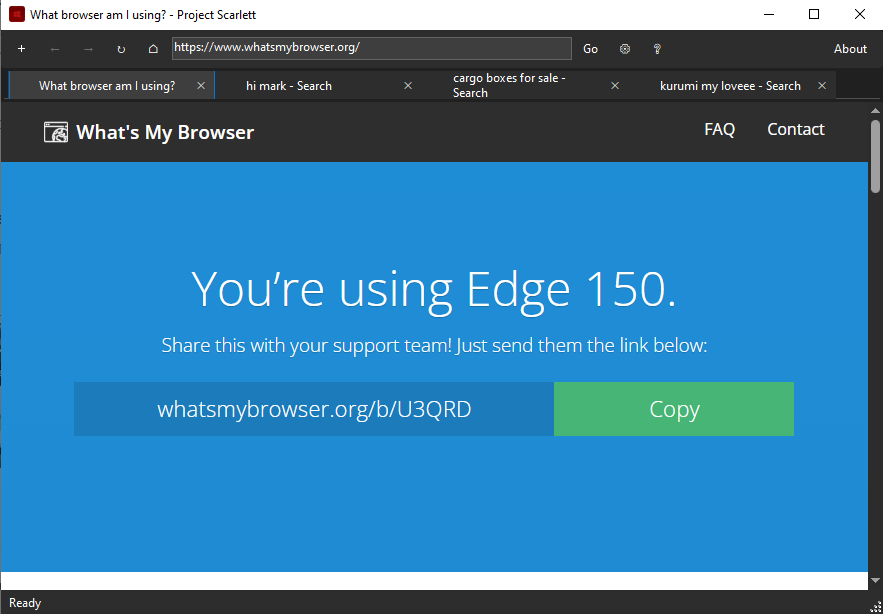
Task: Close the 'kurumi my loveee' tab
Action: click(x=822, y=86)
